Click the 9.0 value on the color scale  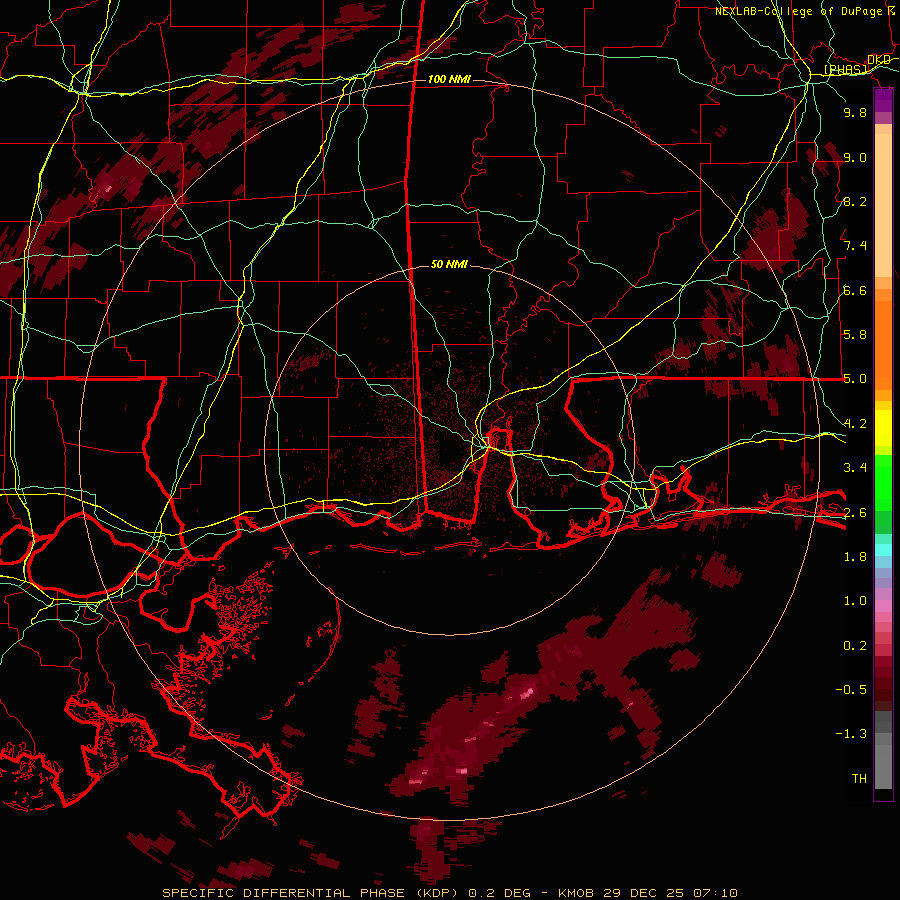855,157
